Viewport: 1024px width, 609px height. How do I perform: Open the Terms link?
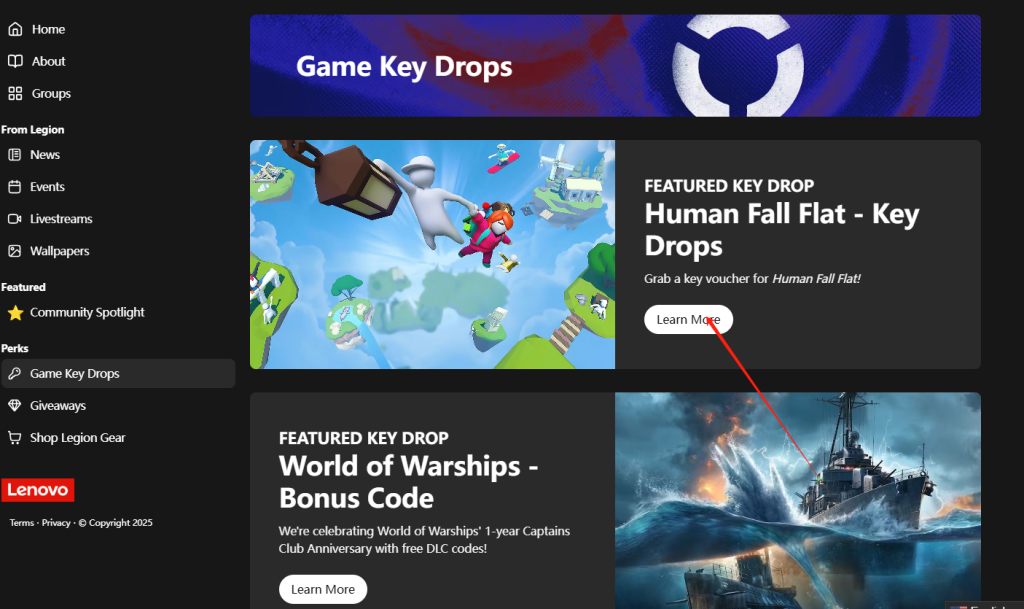22,523
